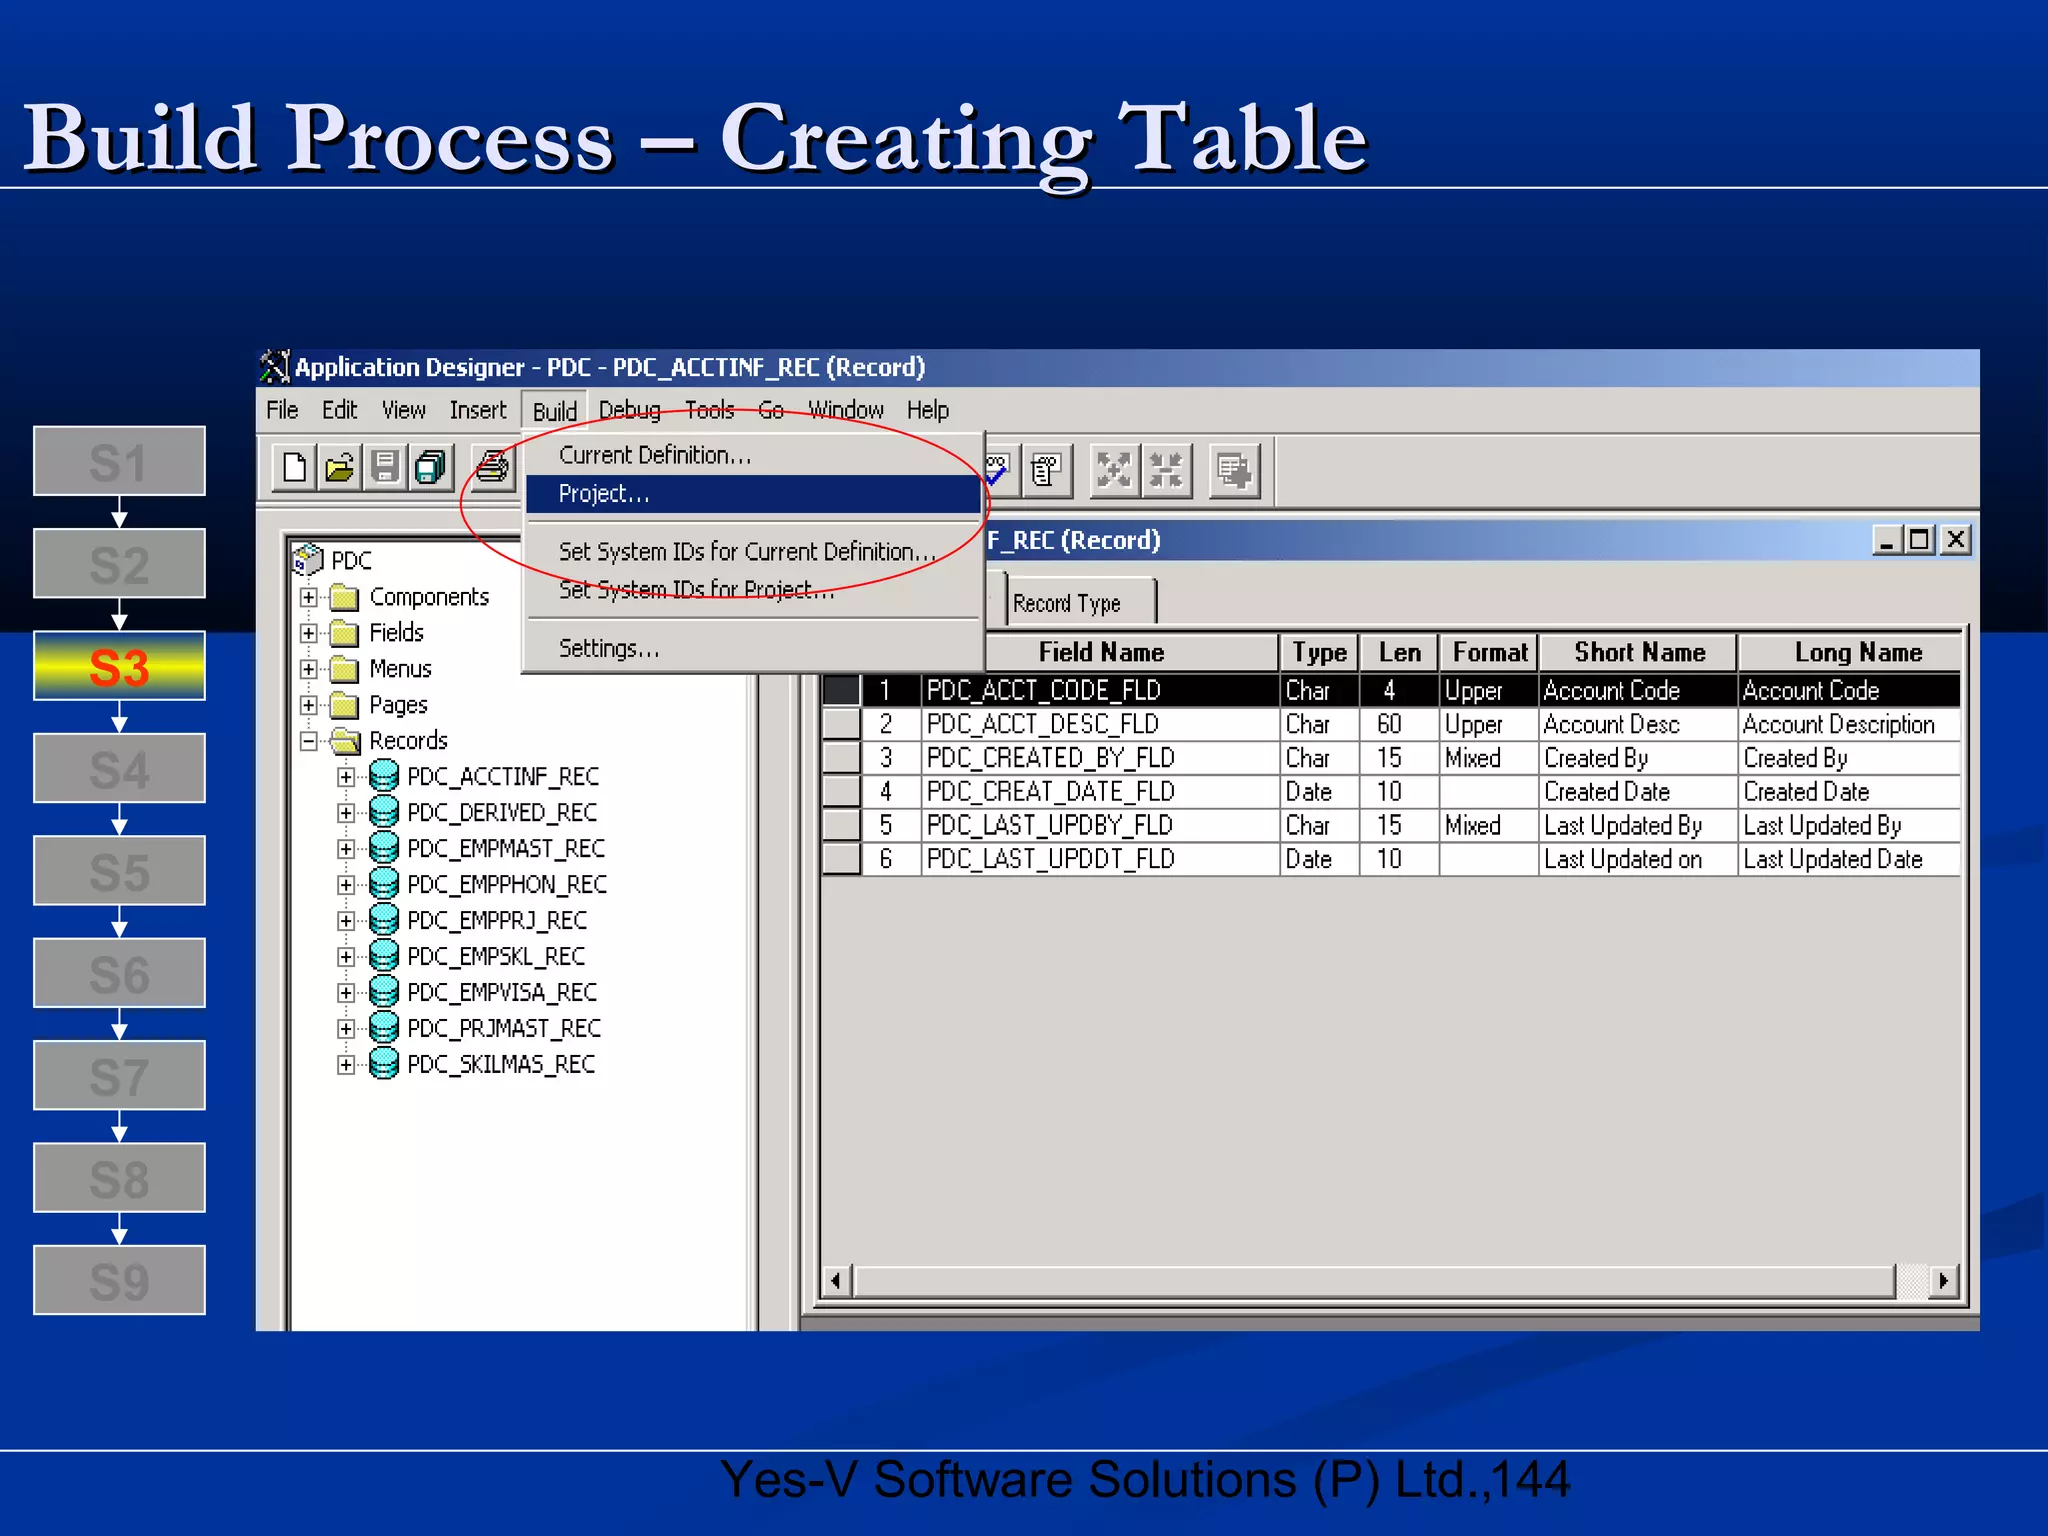Open the View menu

click(404, 410)
